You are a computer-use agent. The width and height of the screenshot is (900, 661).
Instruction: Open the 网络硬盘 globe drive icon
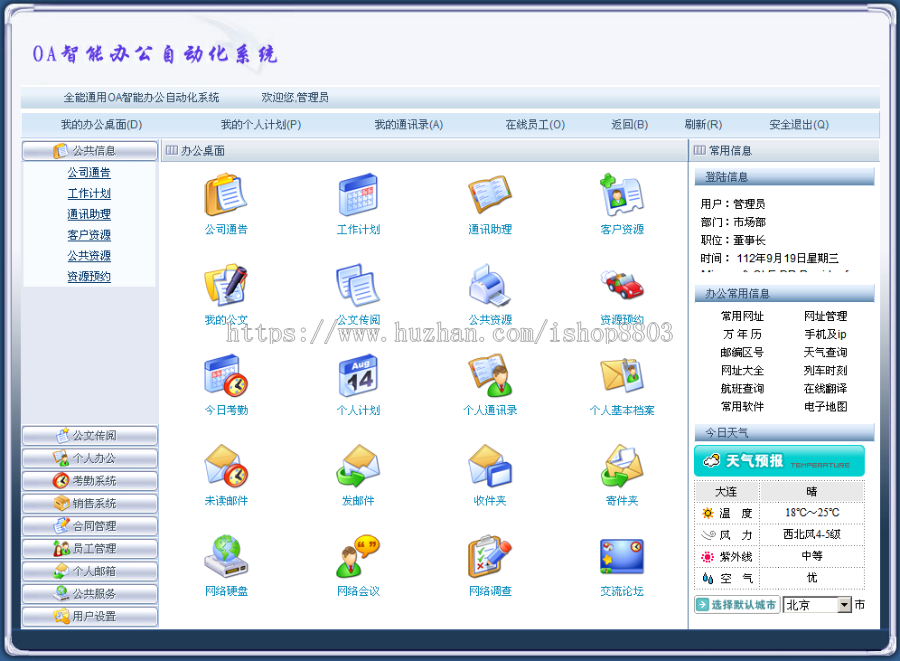pyautogui.click(x=226, y=557)
